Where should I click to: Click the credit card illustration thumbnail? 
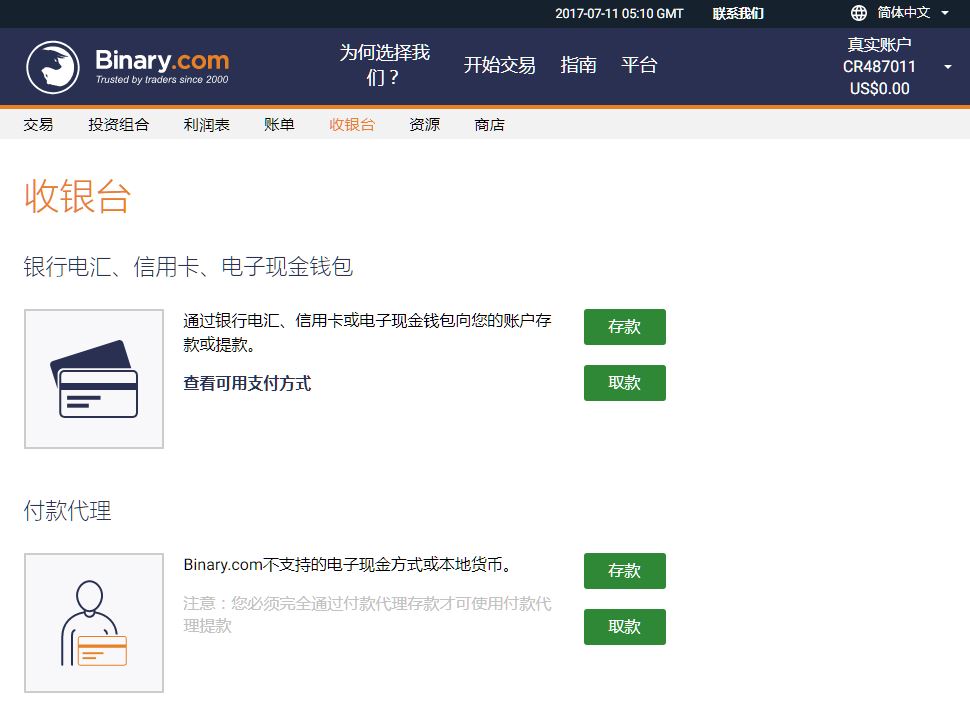(x=94, y=379)
